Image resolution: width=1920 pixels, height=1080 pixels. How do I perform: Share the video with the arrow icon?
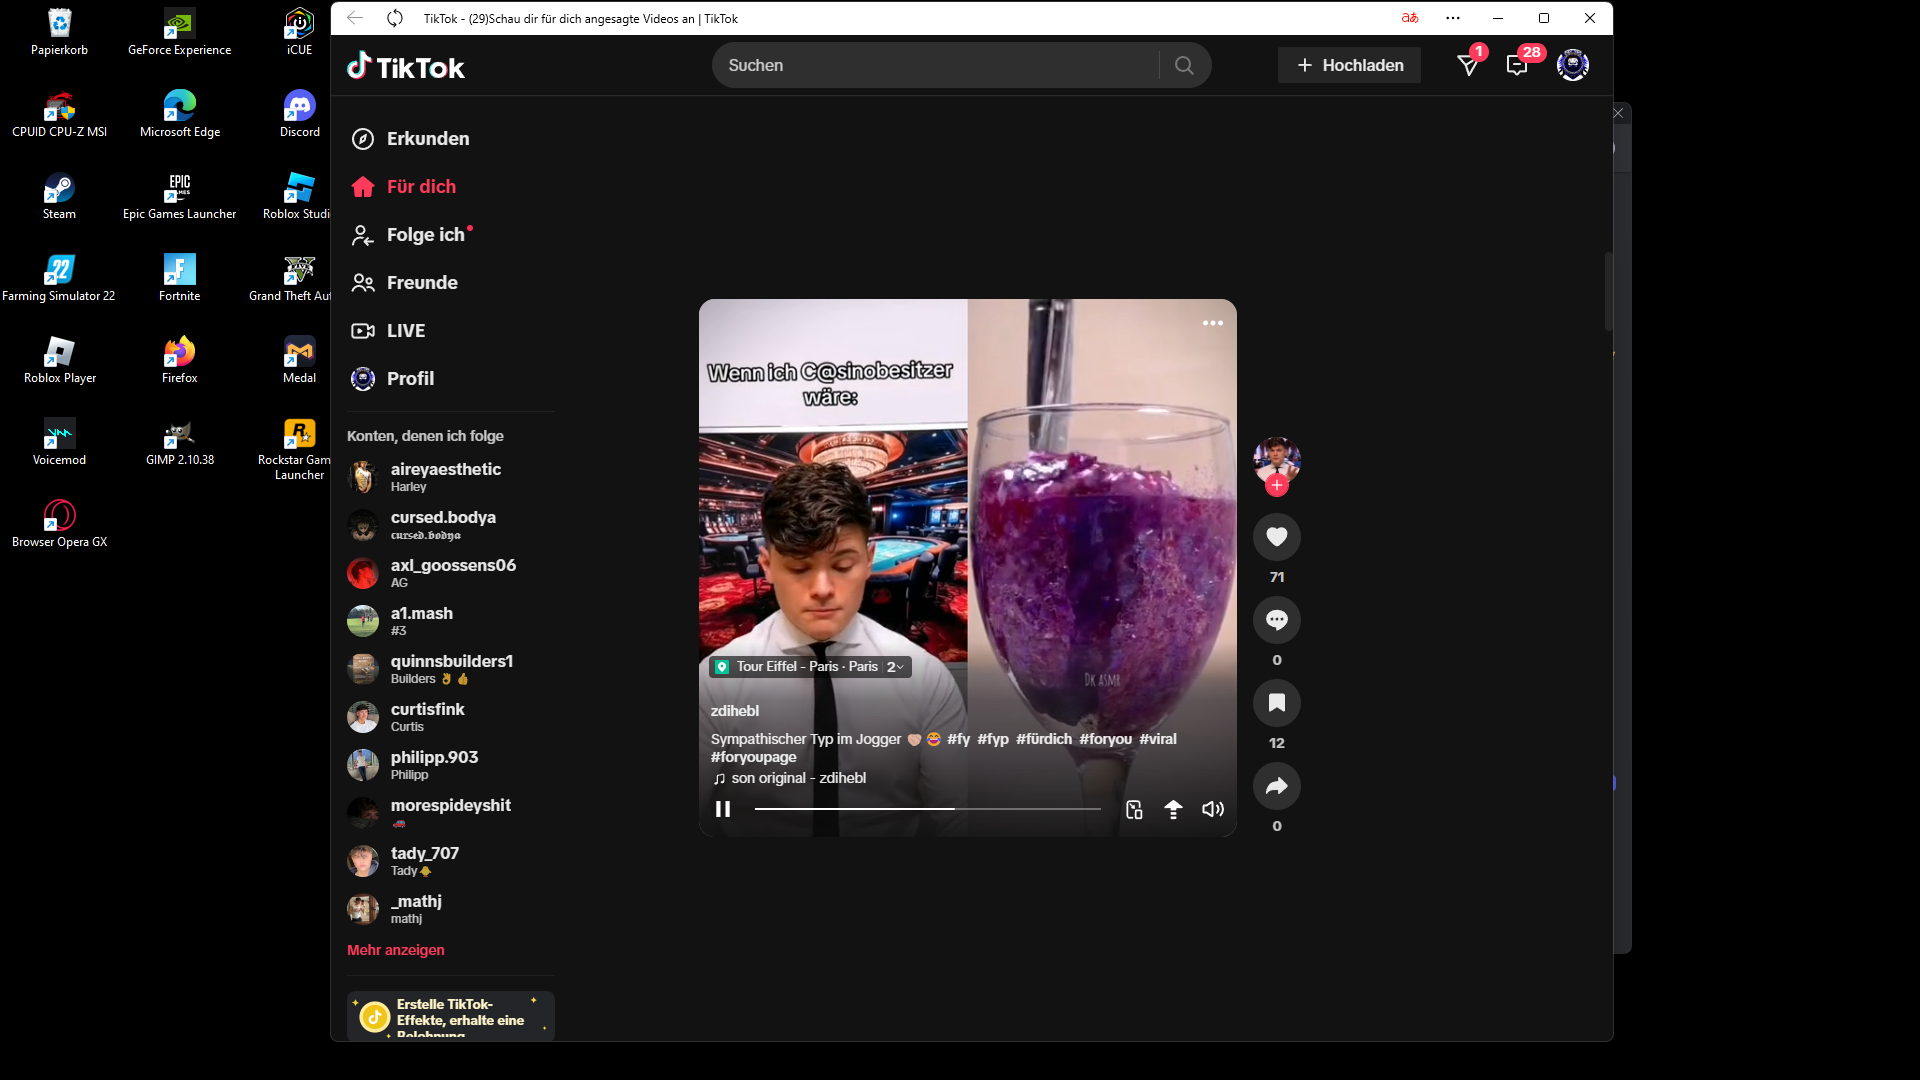(1277, 786)
